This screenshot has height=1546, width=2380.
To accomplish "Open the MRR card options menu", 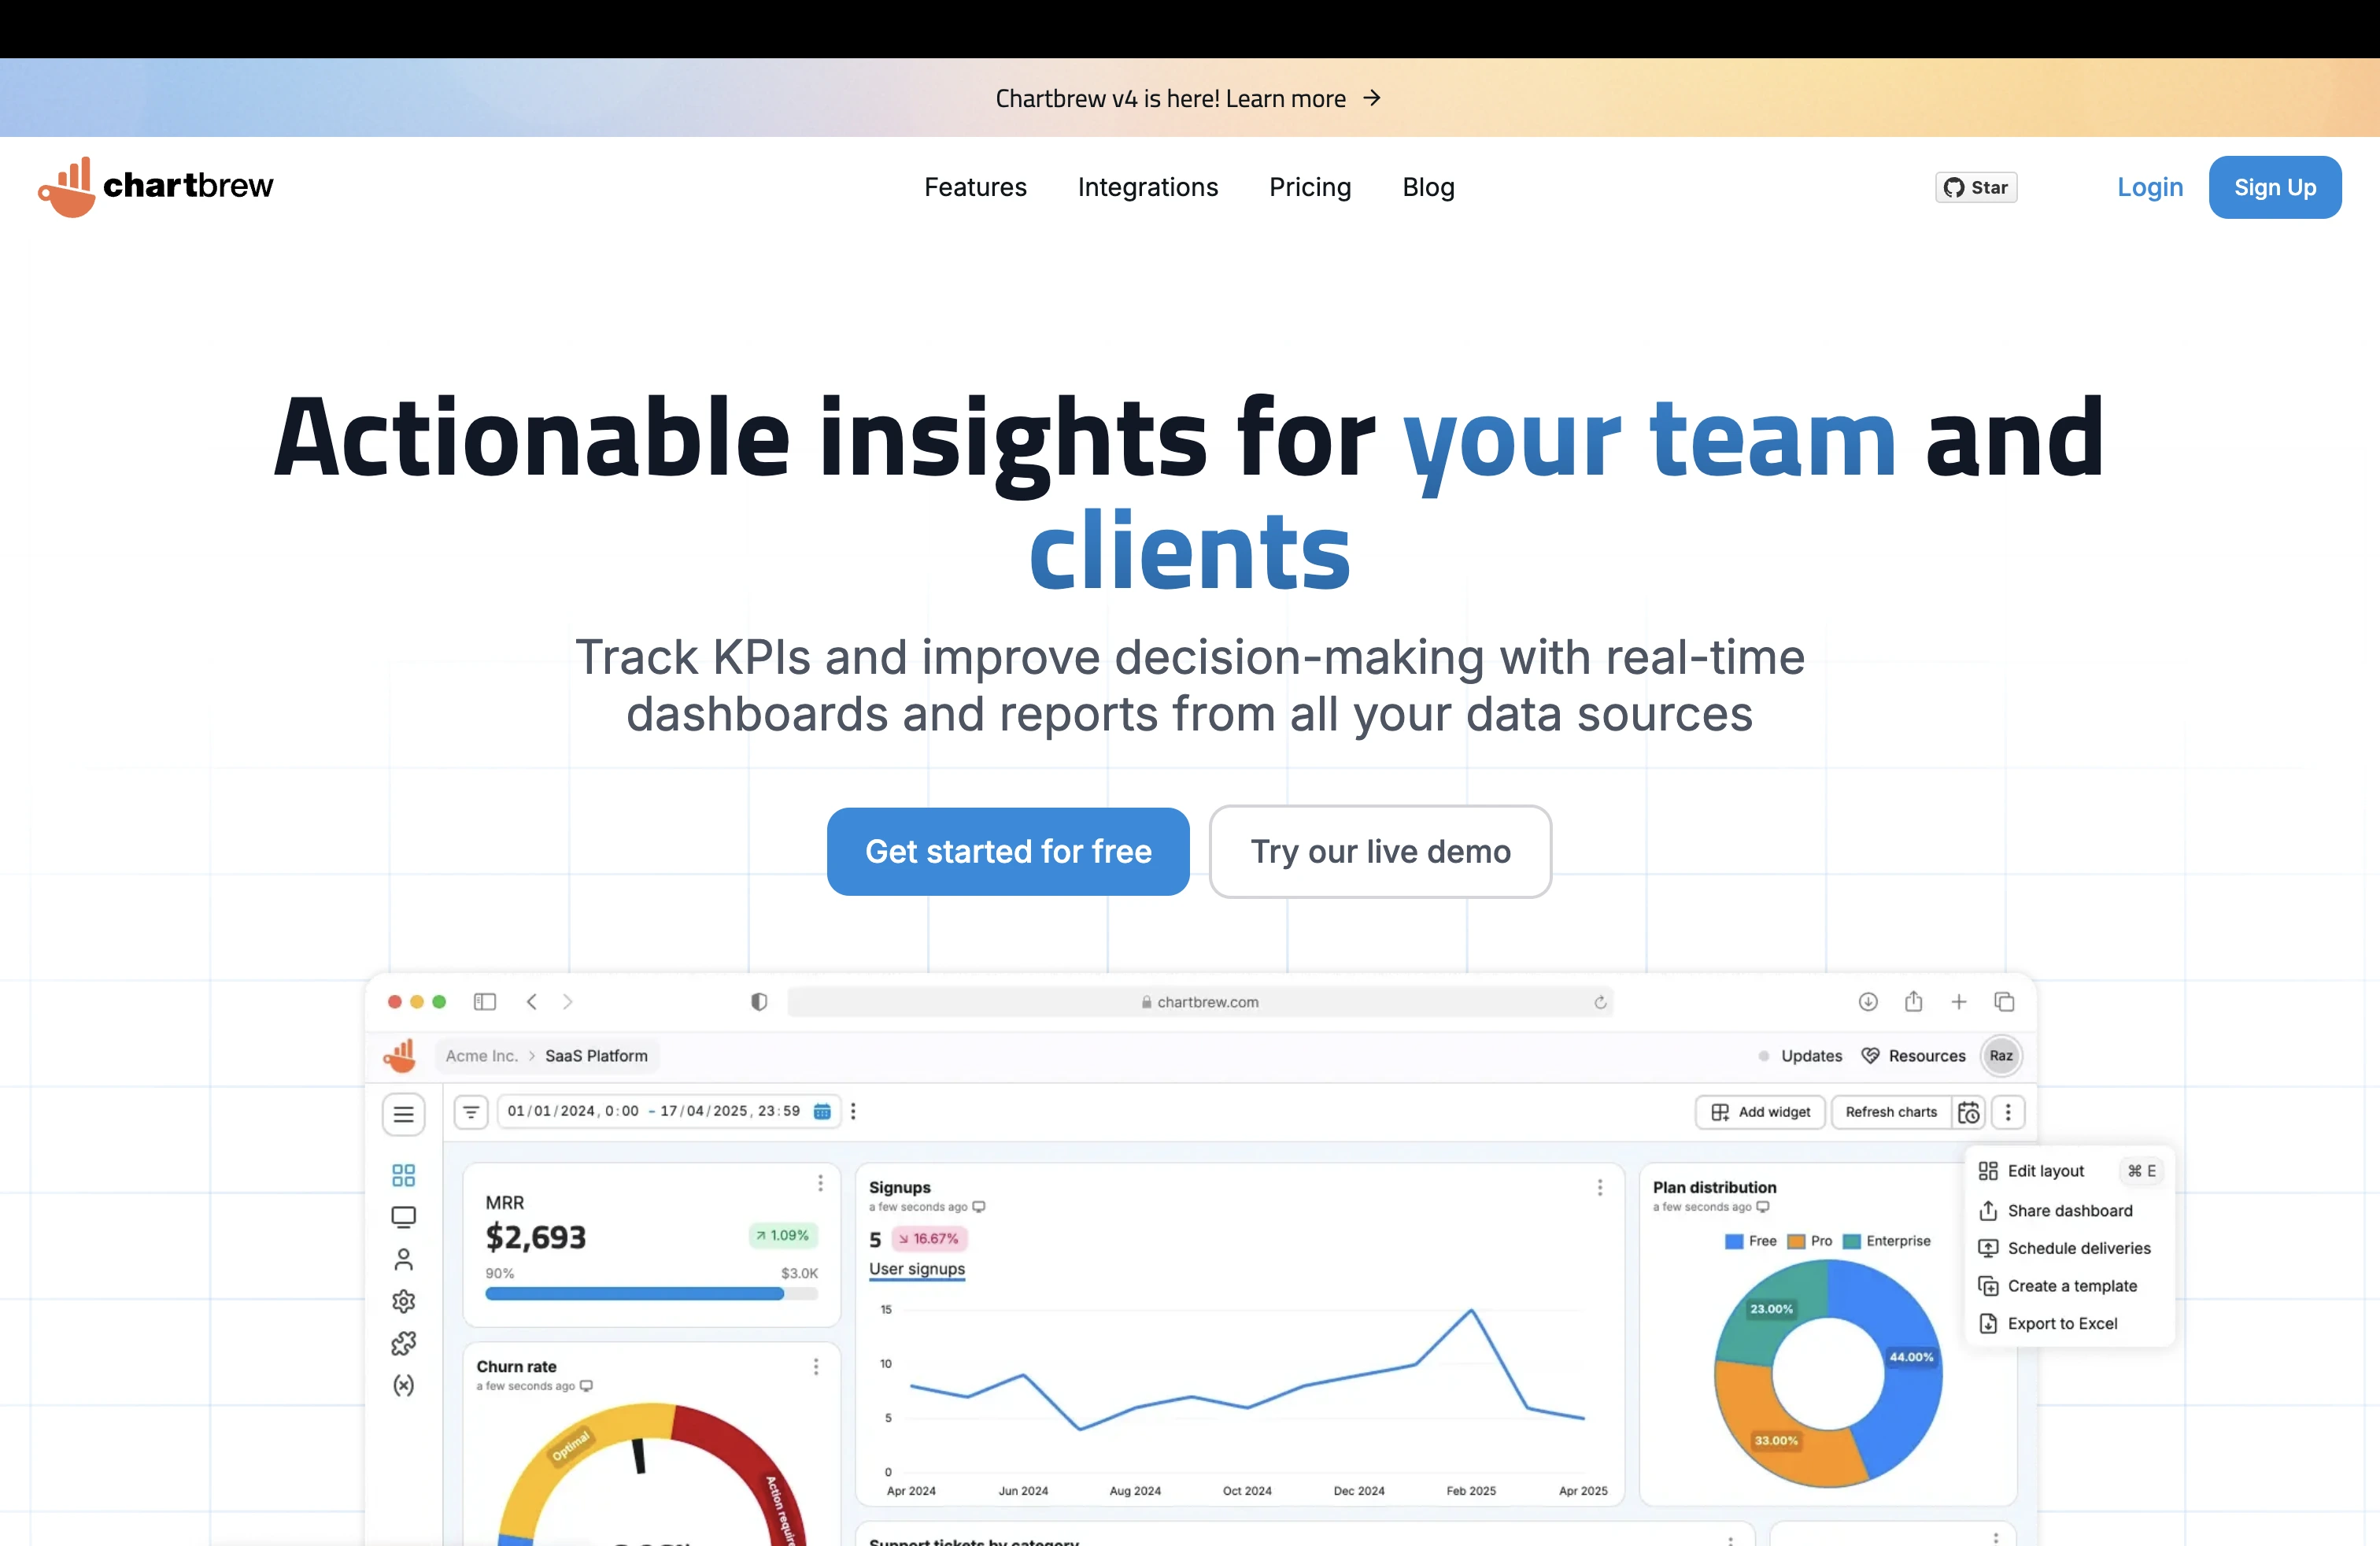I will (x=820, y=1183).
